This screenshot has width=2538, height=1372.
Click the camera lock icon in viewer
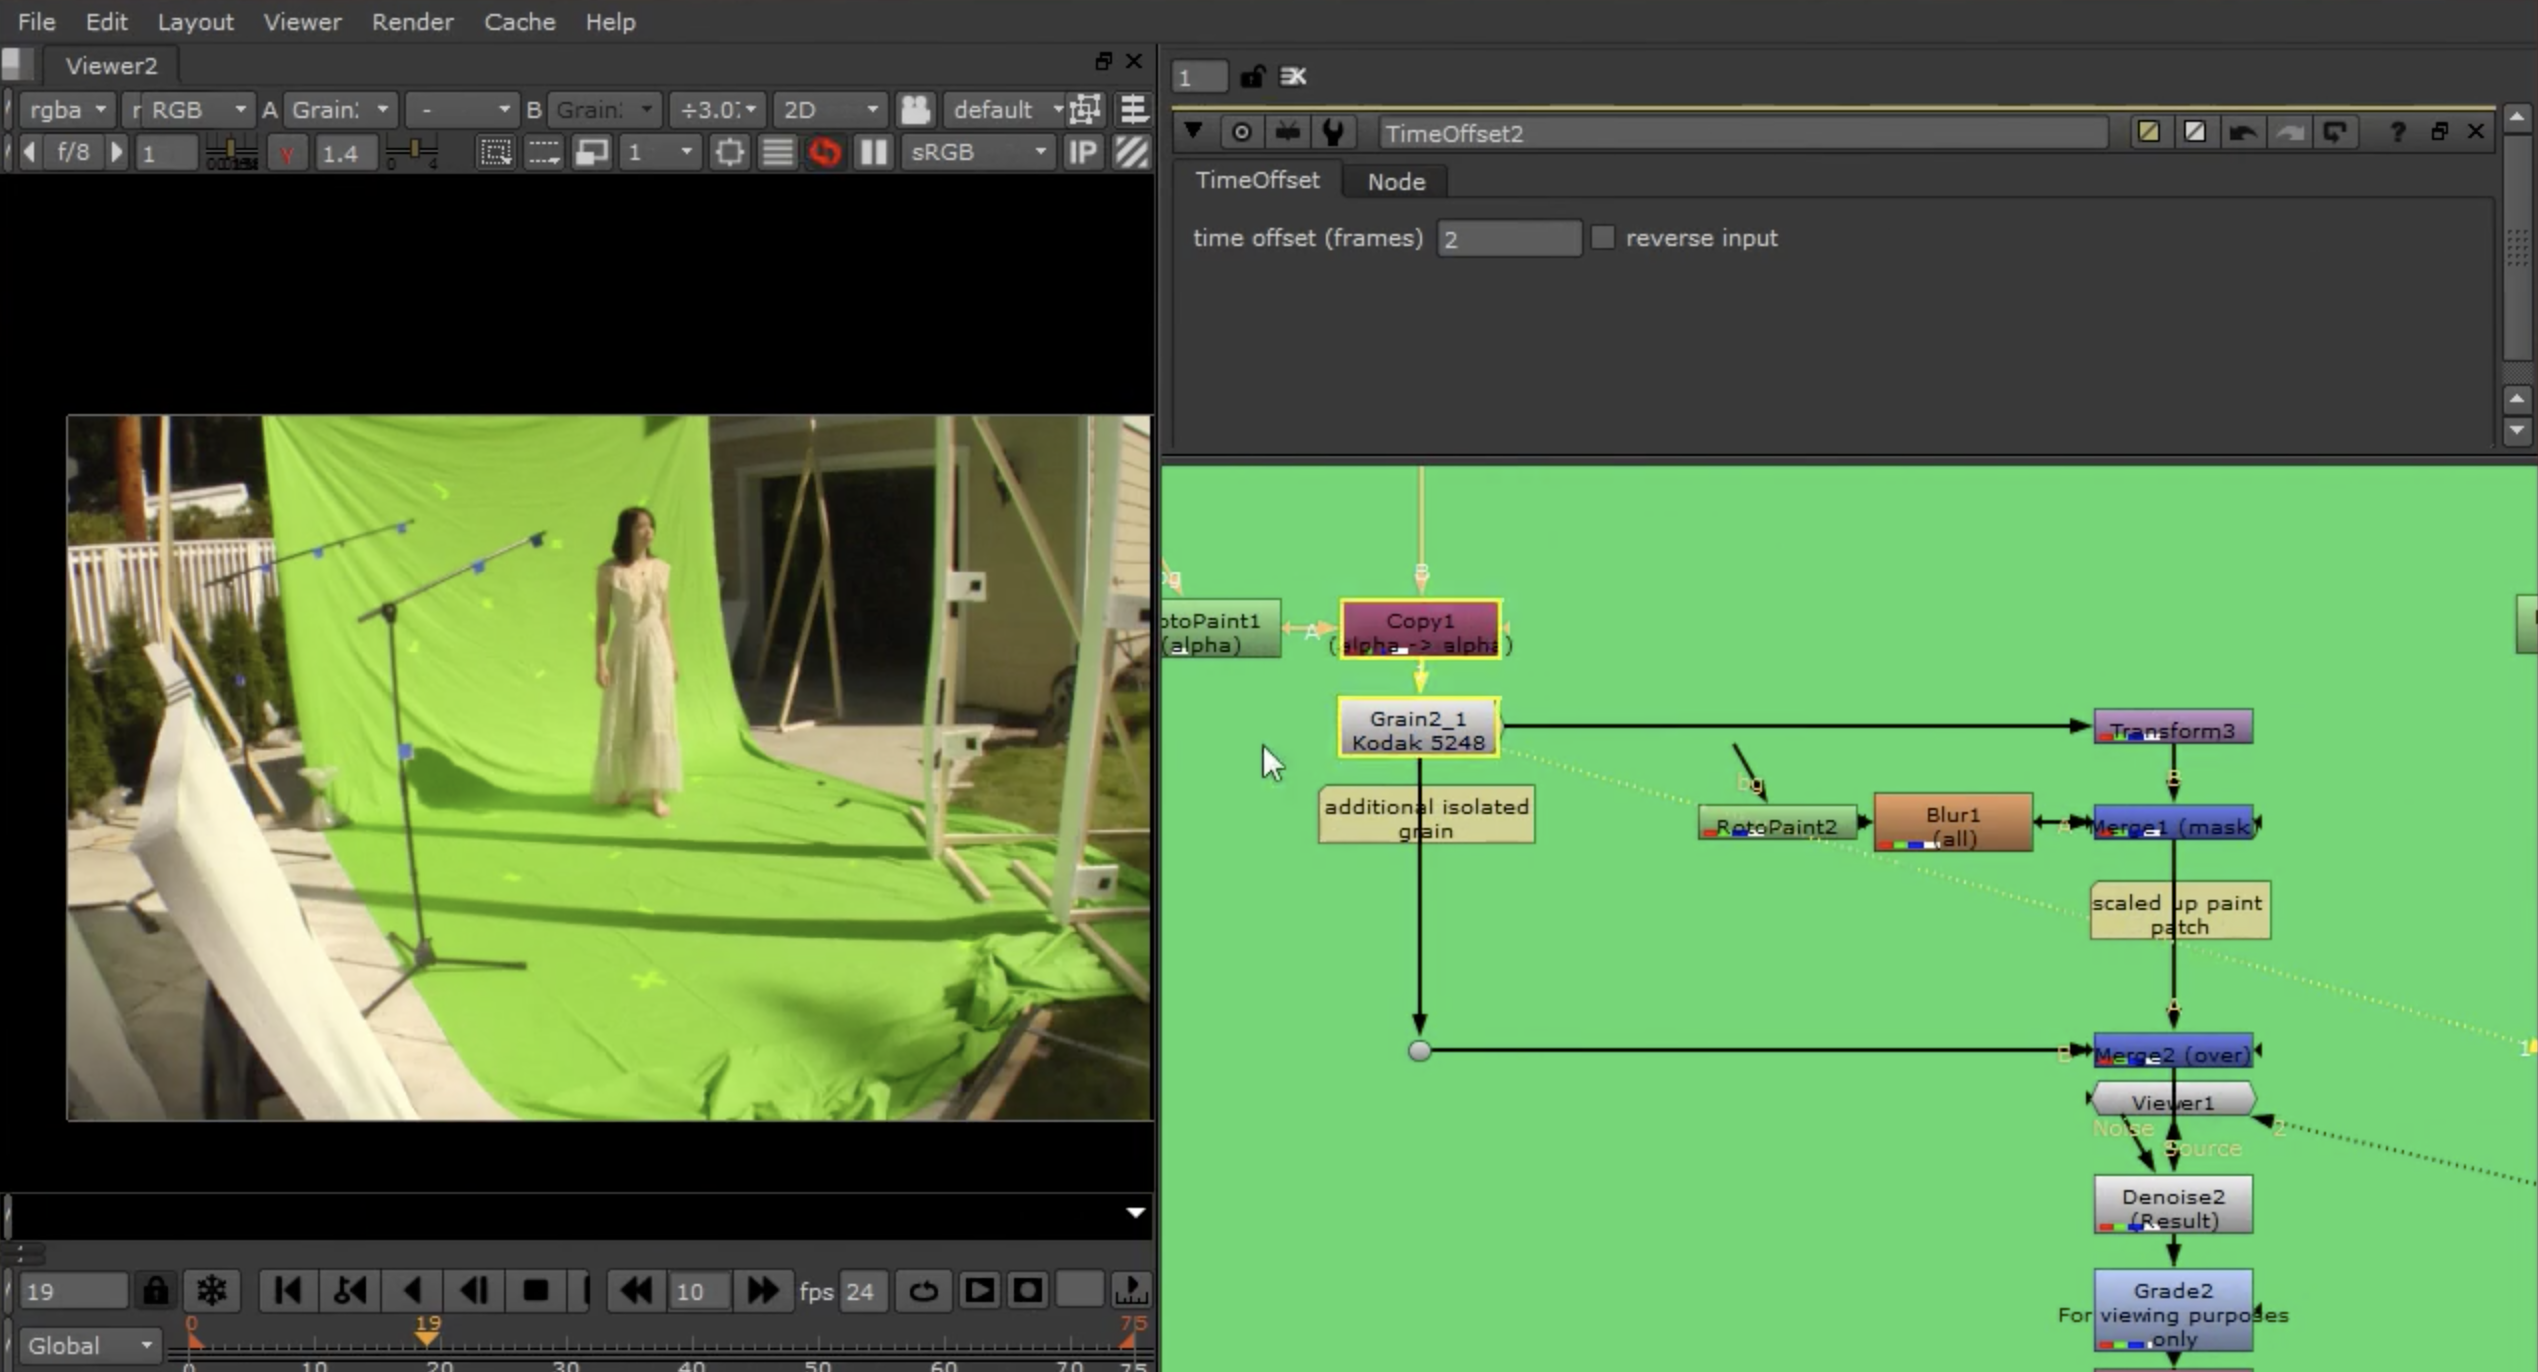915,109
